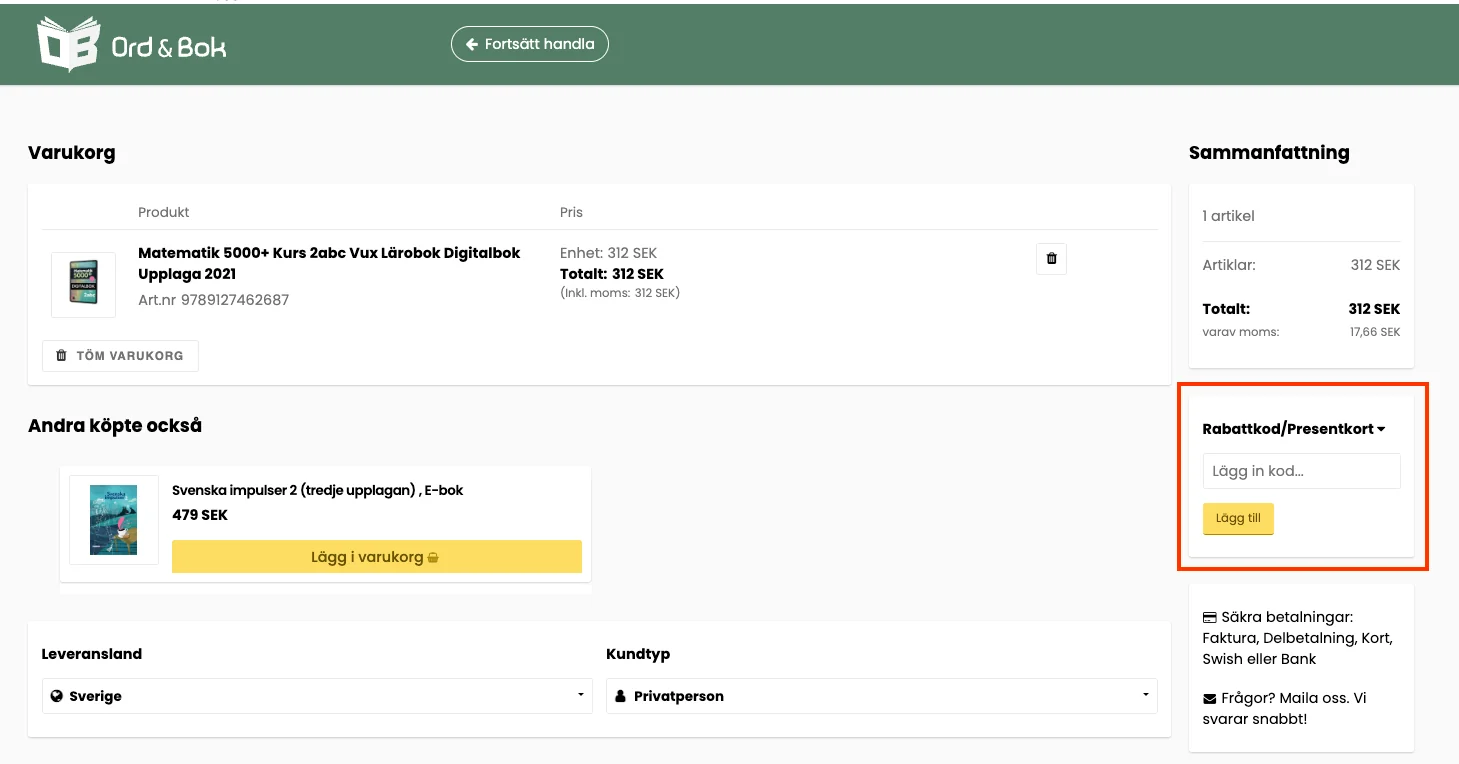
Task: Click the Andra köpte också heading
Action: point(115,425)
